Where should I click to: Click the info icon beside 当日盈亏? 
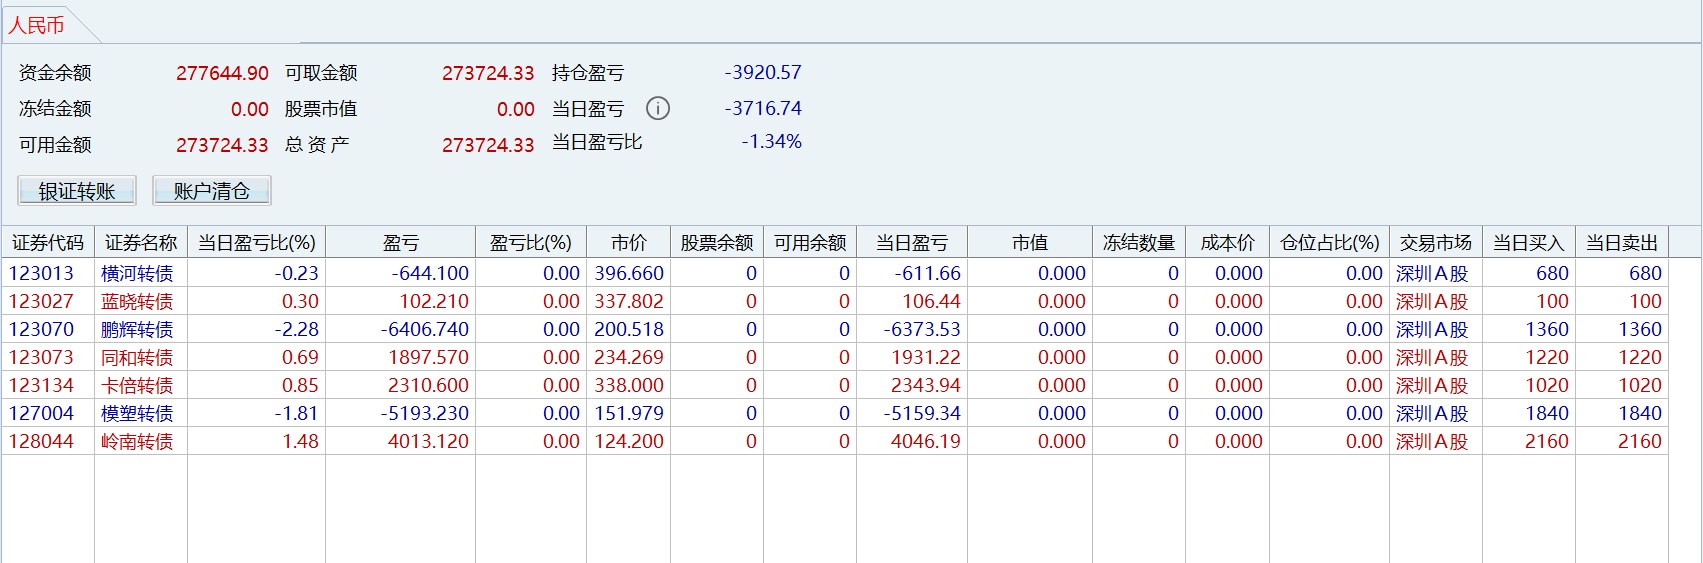pos(658,108)
